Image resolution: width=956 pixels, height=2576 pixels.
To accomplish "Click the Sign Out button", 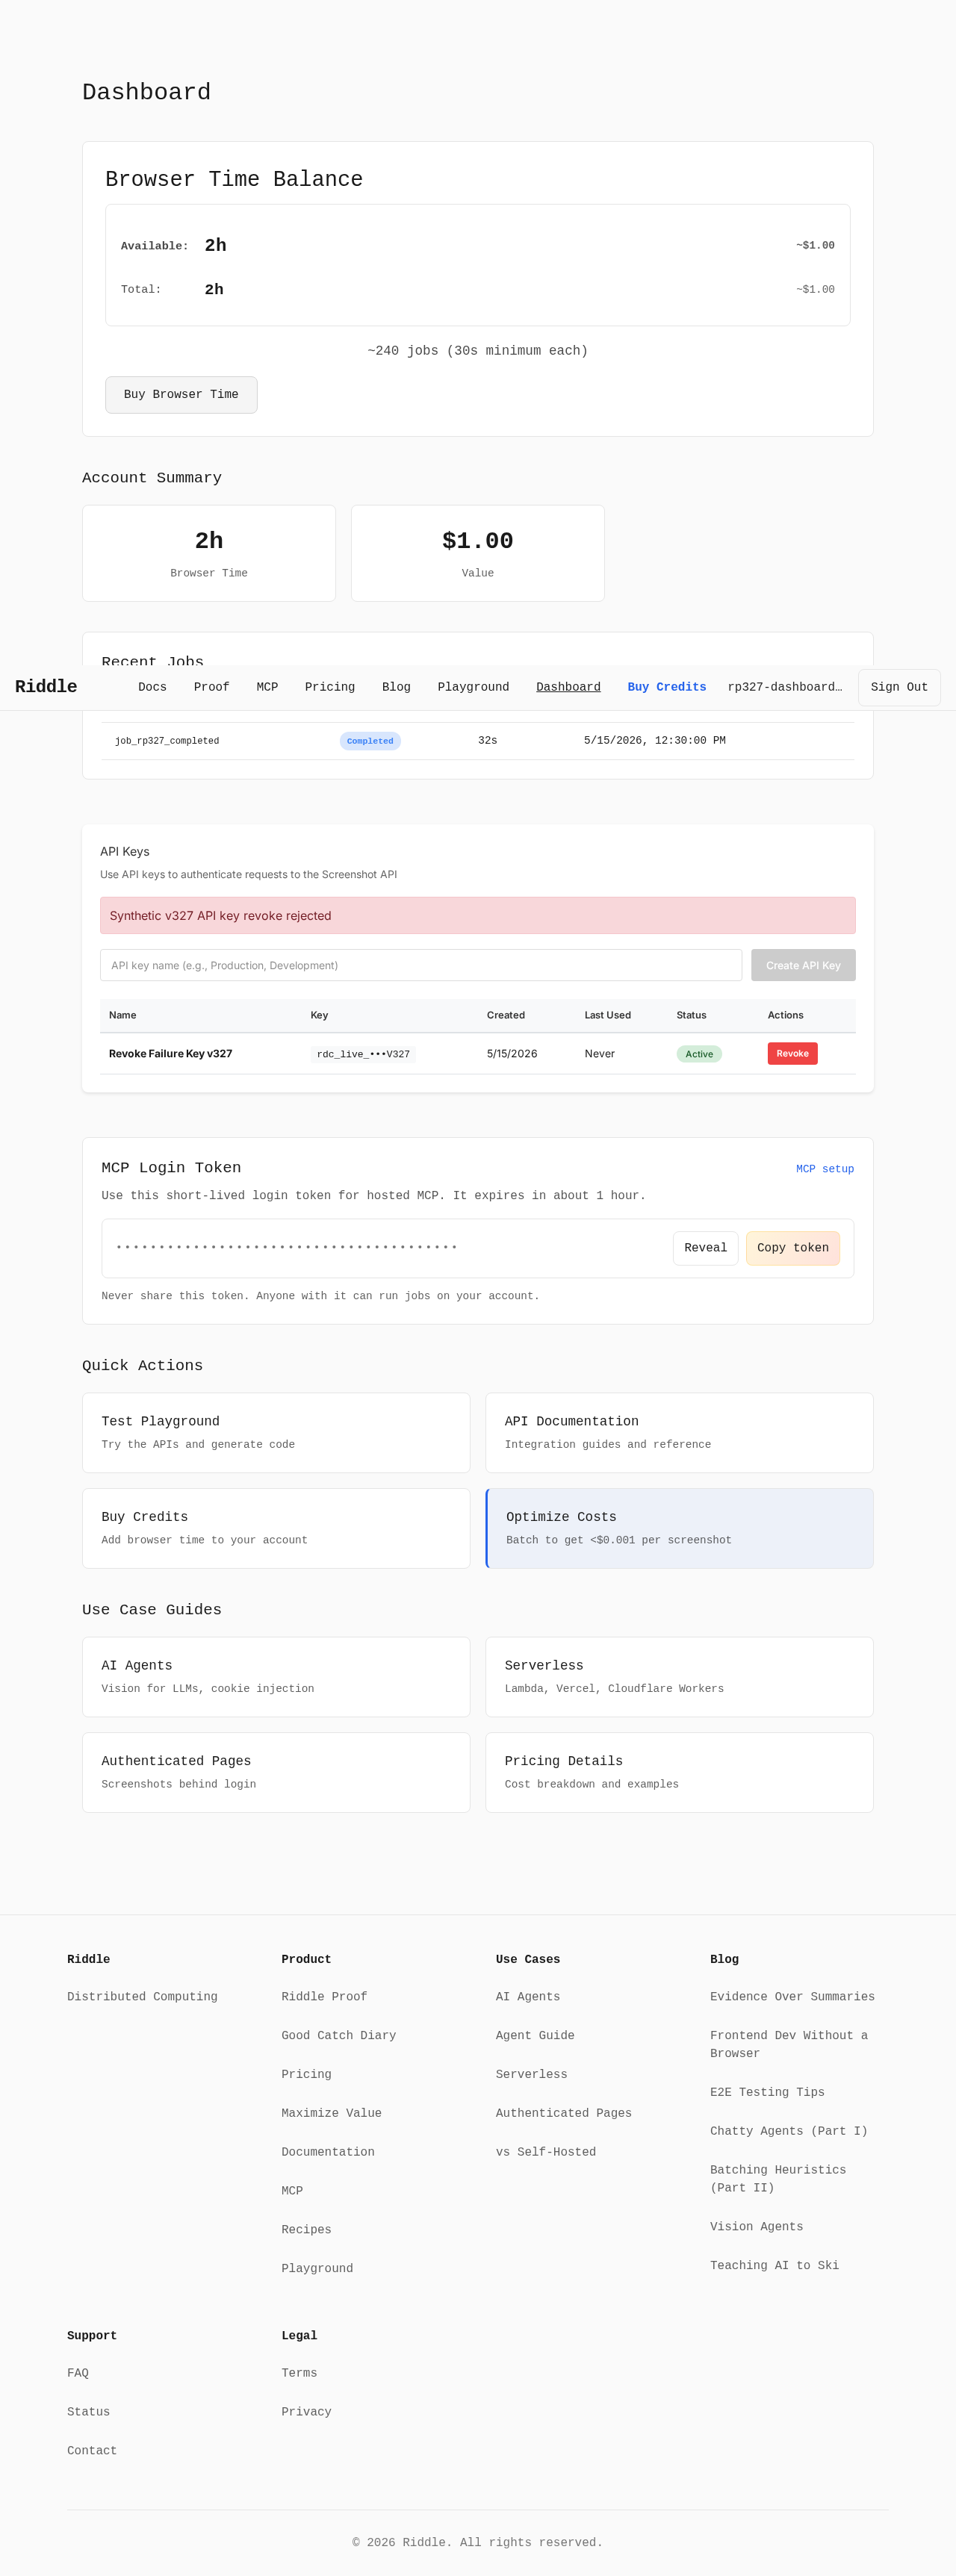I will (899, 687).
